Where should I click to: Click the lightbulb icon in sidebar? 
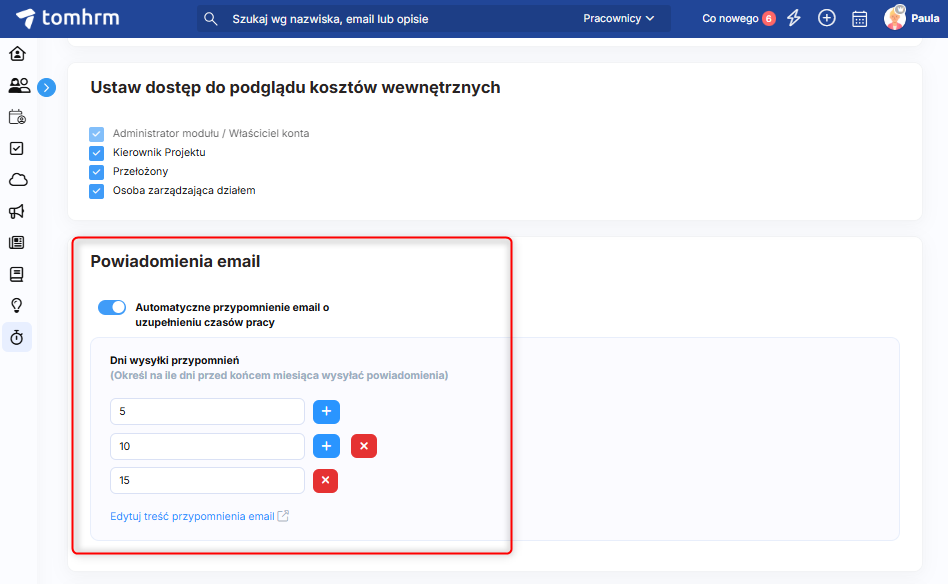pyautogui.click(x=17, y=305)
